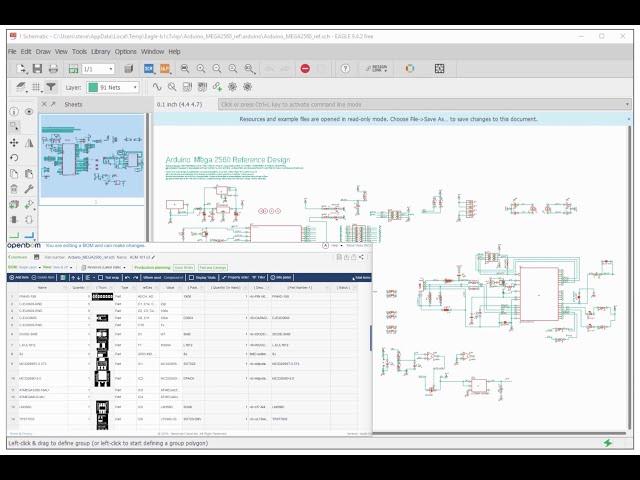640x480 pixels.
Task: Click the Simulate sine wave icon
Action: [157, 87]
